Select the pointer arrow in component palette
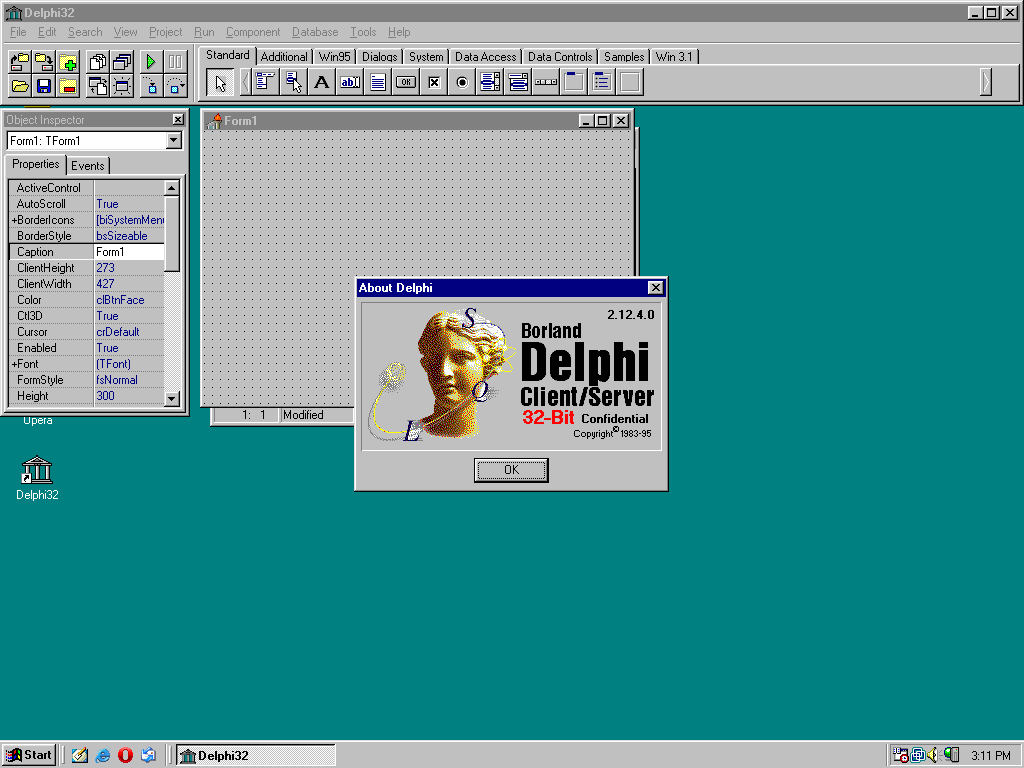This screenshot has height=768, width=1024. pos(220,82)
